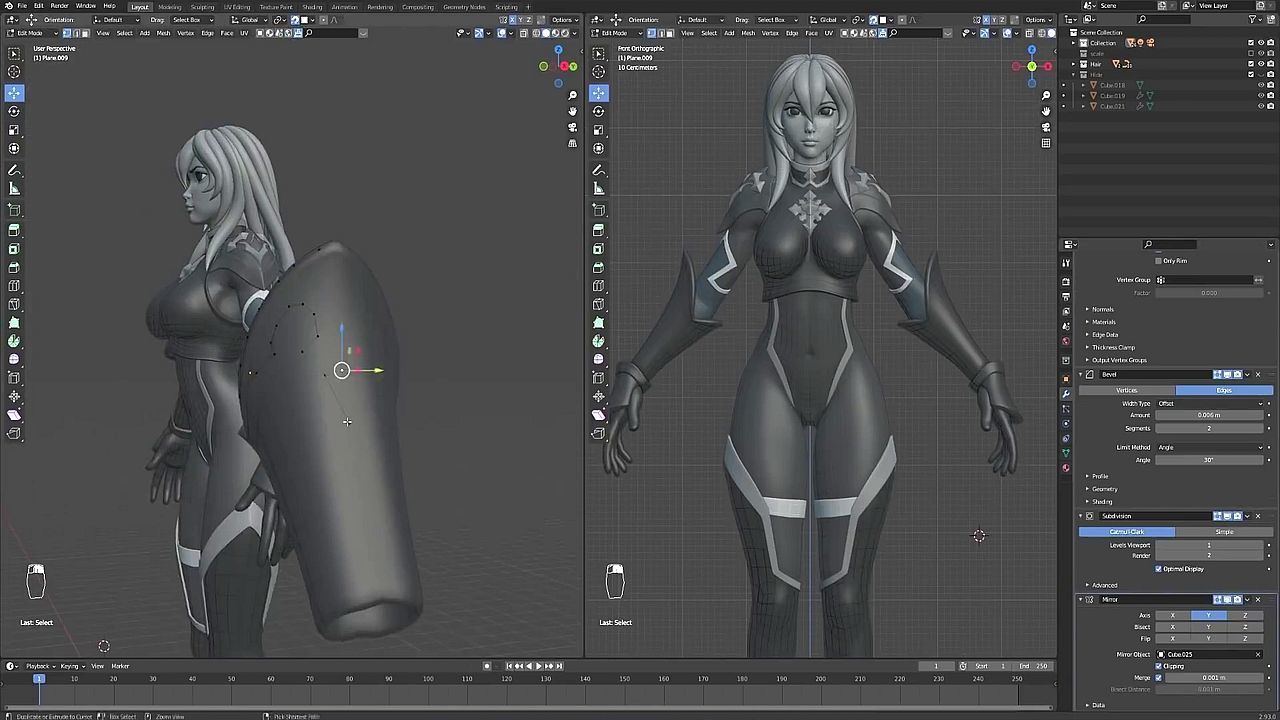Open the Render menu
The width and height of the screenshot is (1280, 720).
coord(59,6)
